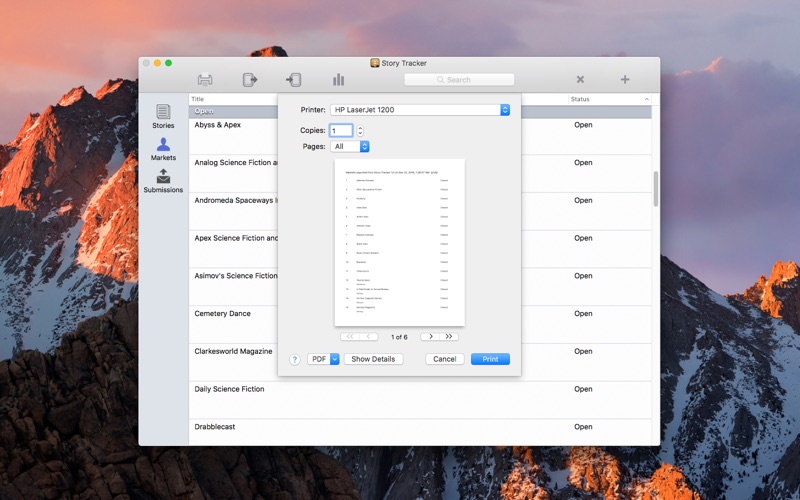Image resolution: width=800 pixels, height=500 pixels.
Task: Click the markets list vertical scrollbar
Action: pyautogui.click(x=656, y=189)
